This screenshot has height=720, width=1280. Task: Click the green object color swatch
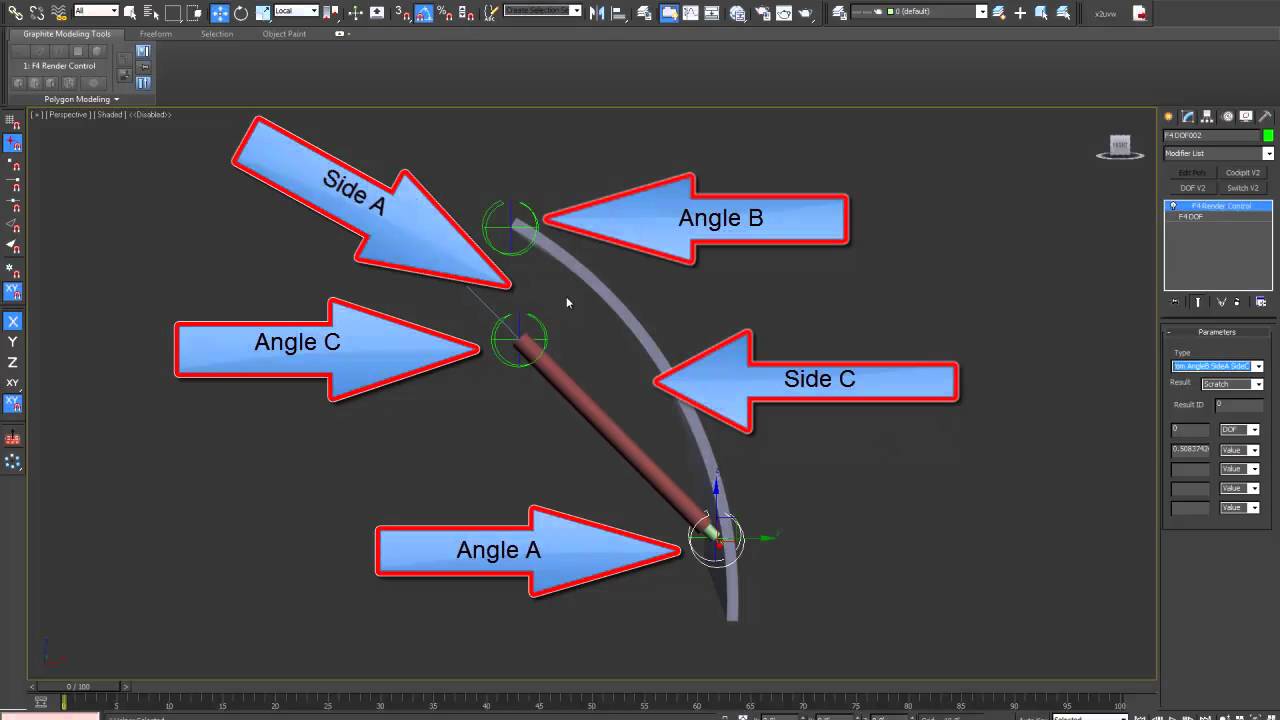coord(1268,135)
